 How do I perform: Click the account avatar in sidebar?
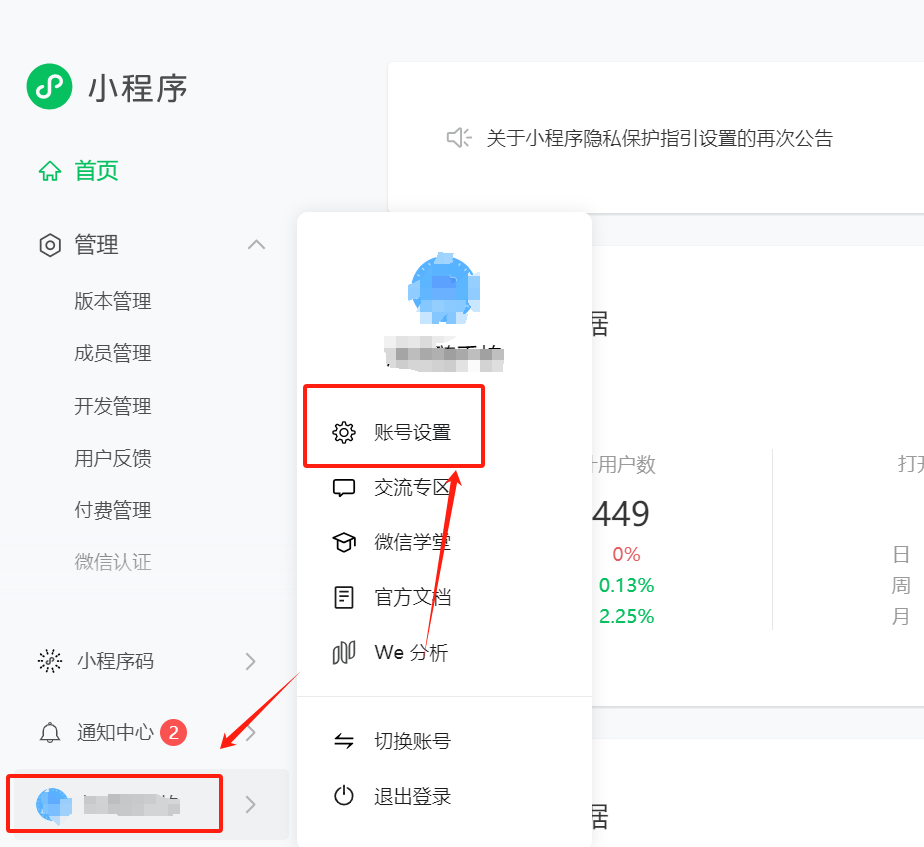click(54, 805)
